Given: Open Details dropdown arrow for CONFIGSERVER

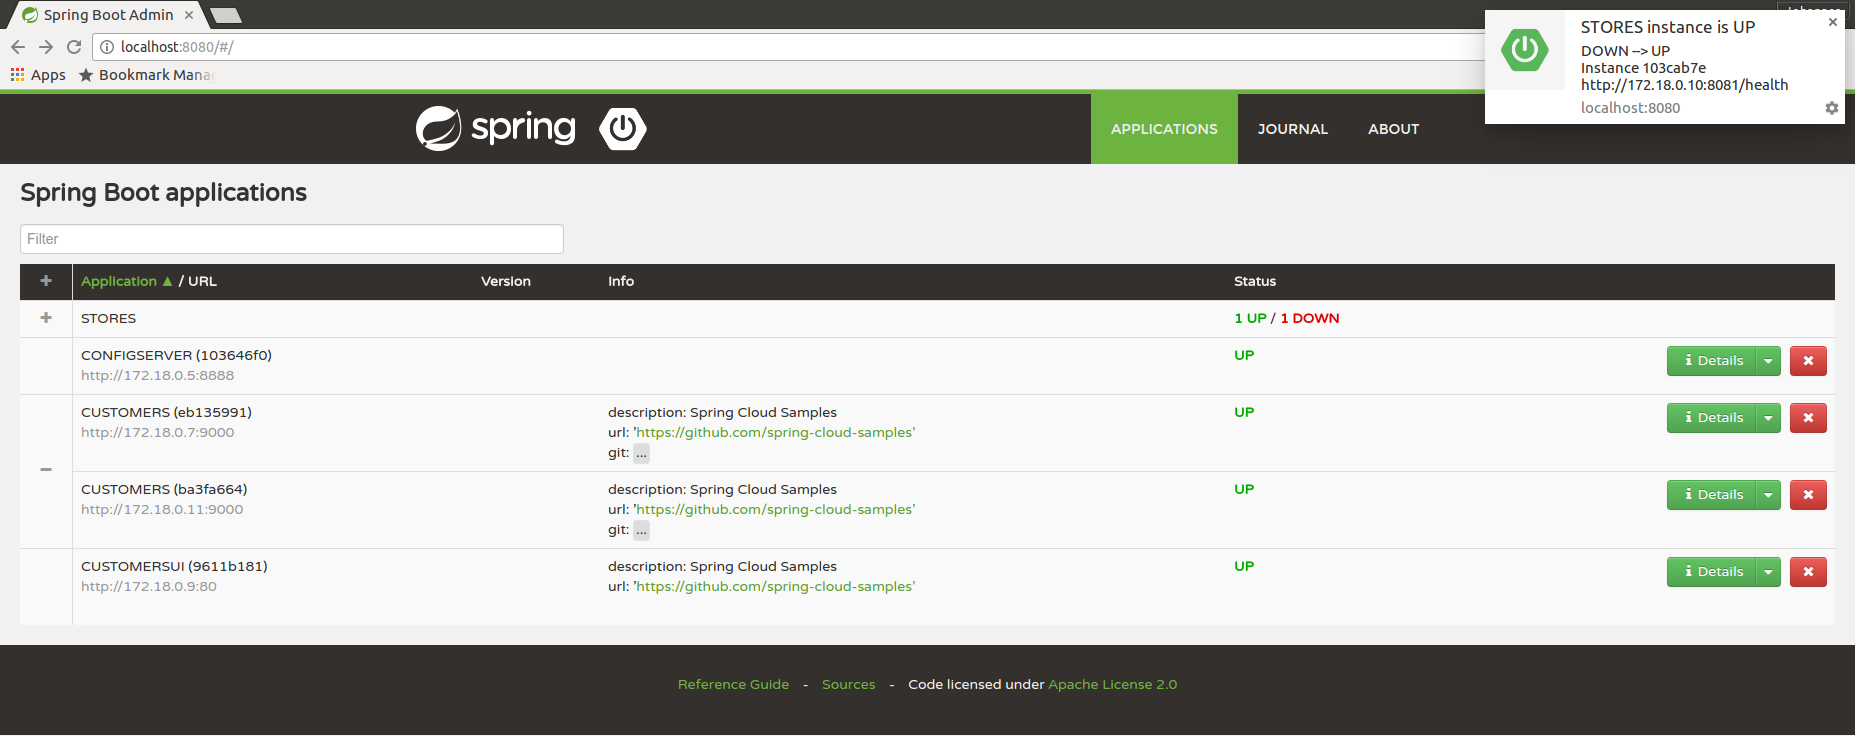Looking at the screenshot, I should (x=1768, y=361).
